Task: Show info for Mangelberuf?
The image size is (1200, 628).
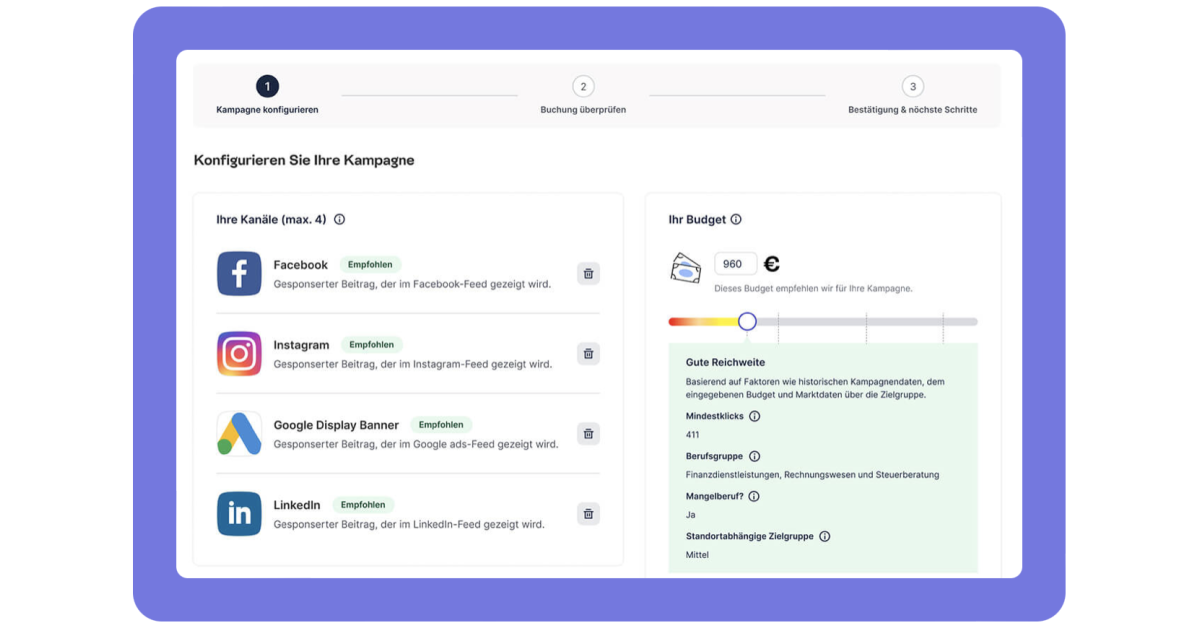Action: 753,496
